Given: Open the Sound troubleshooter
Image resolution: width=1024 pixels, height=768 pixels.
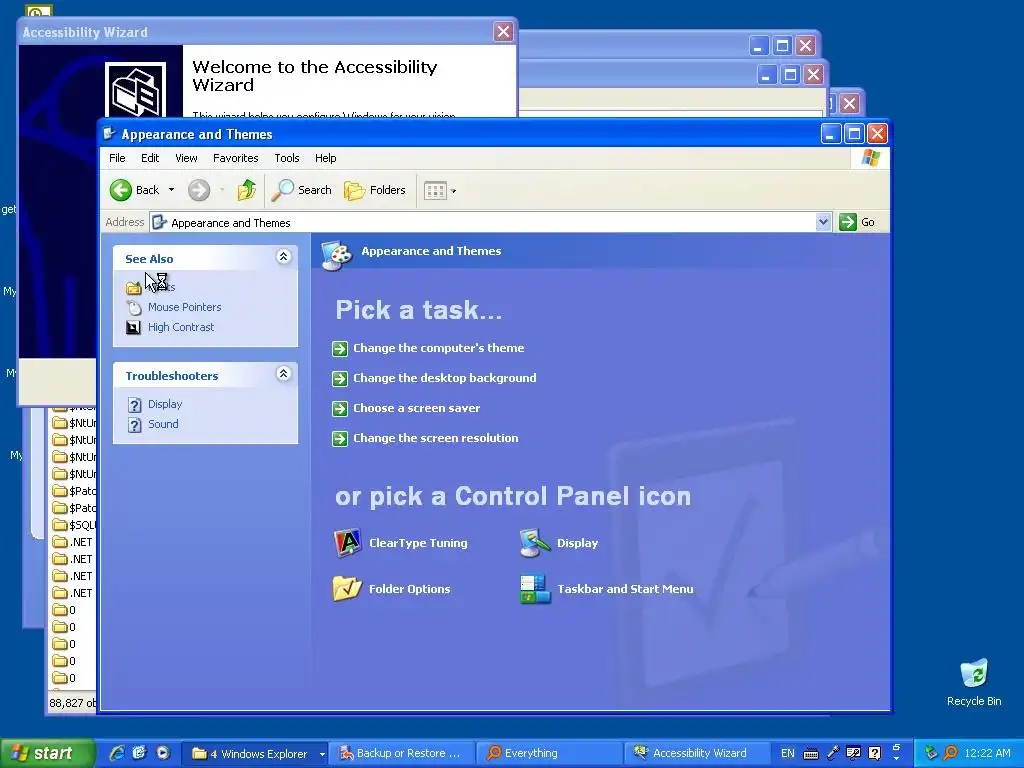Looking at the screenshot, I should pos(163,424).
